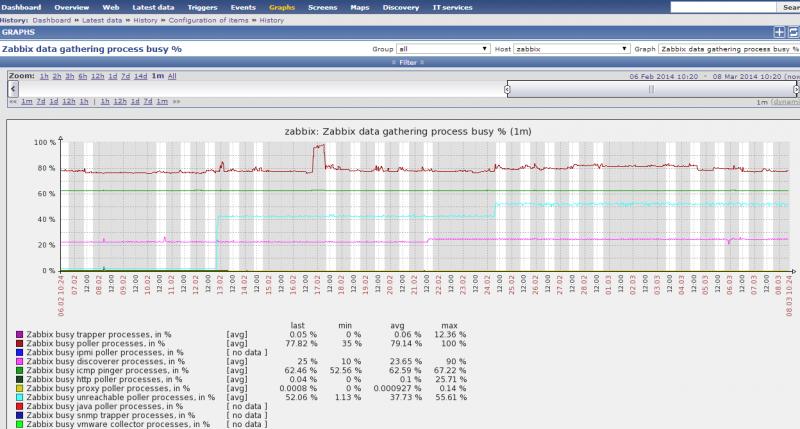Go to Latest data in history breadcrumb
Image resolution: width=800 pixels, height=429 pixels.
pos(109,20)
